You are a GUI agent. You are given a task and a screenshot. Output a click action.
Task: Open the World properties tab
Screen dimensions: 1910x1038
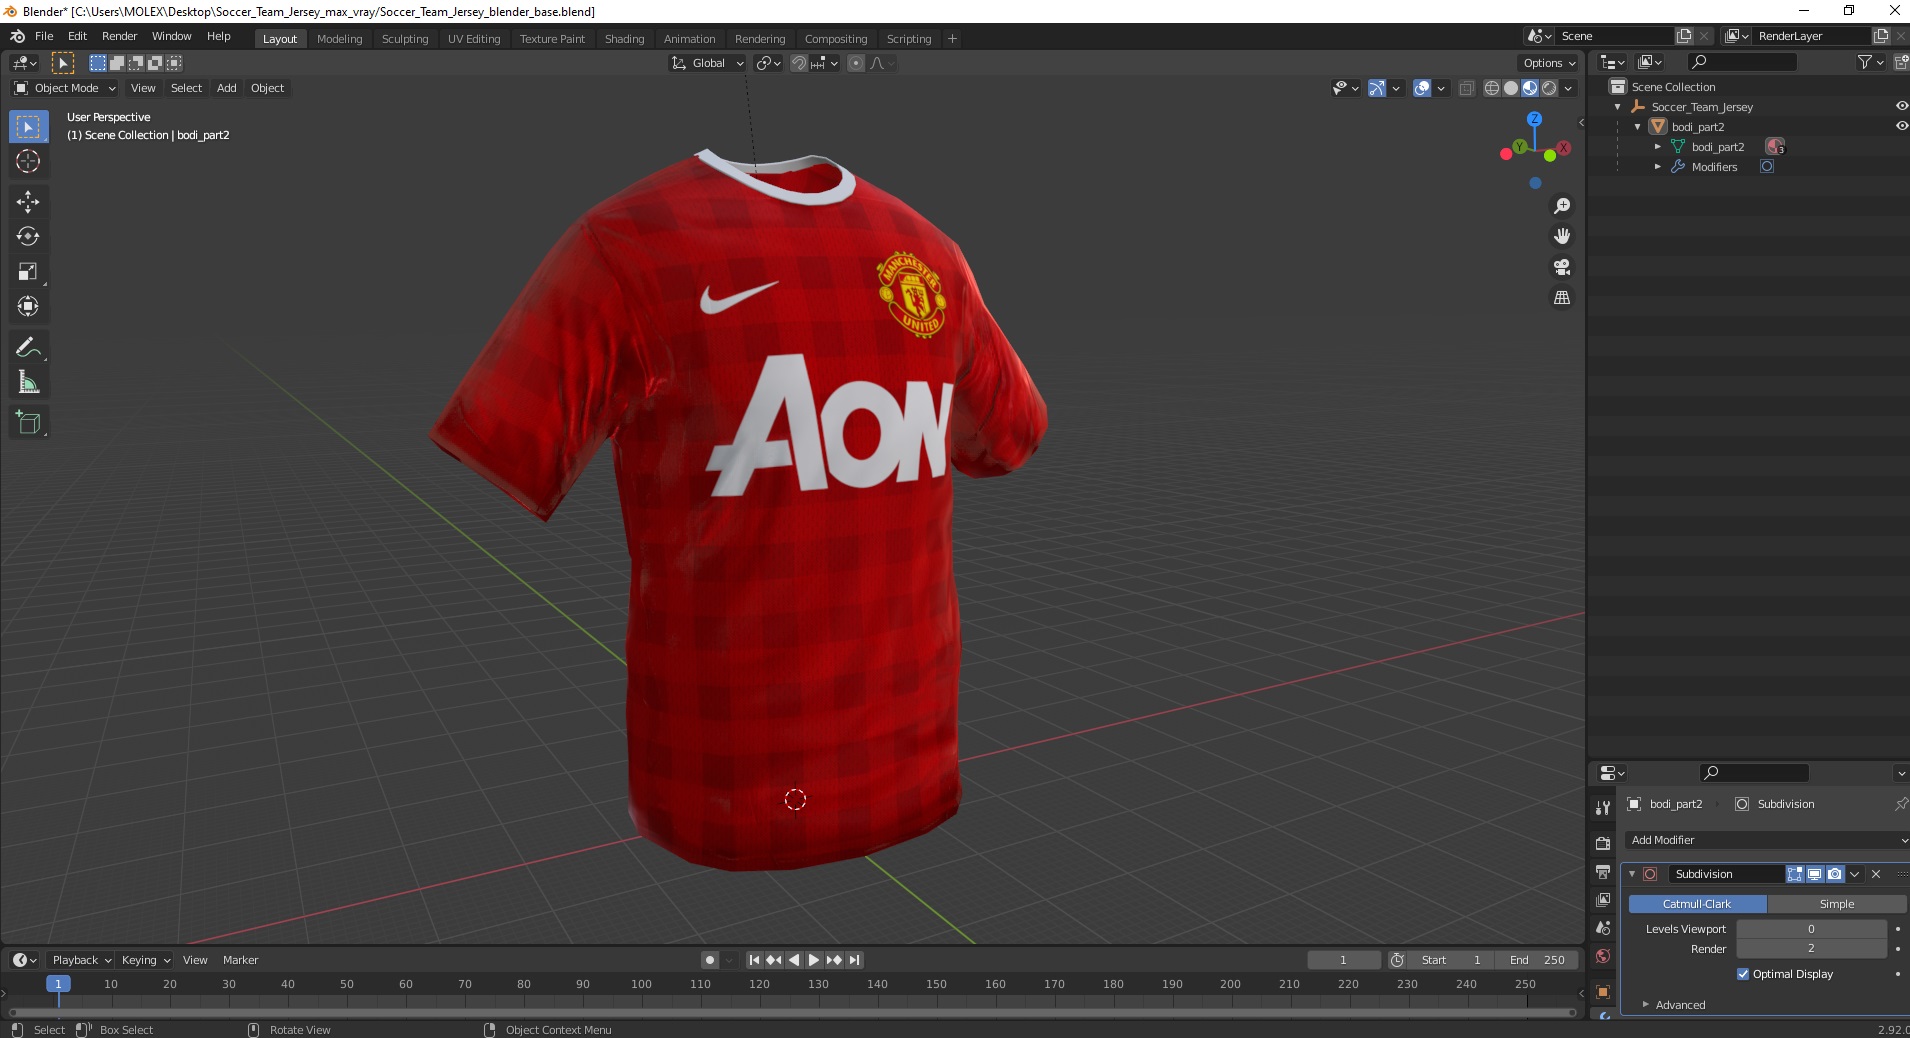coord(1603,956)
